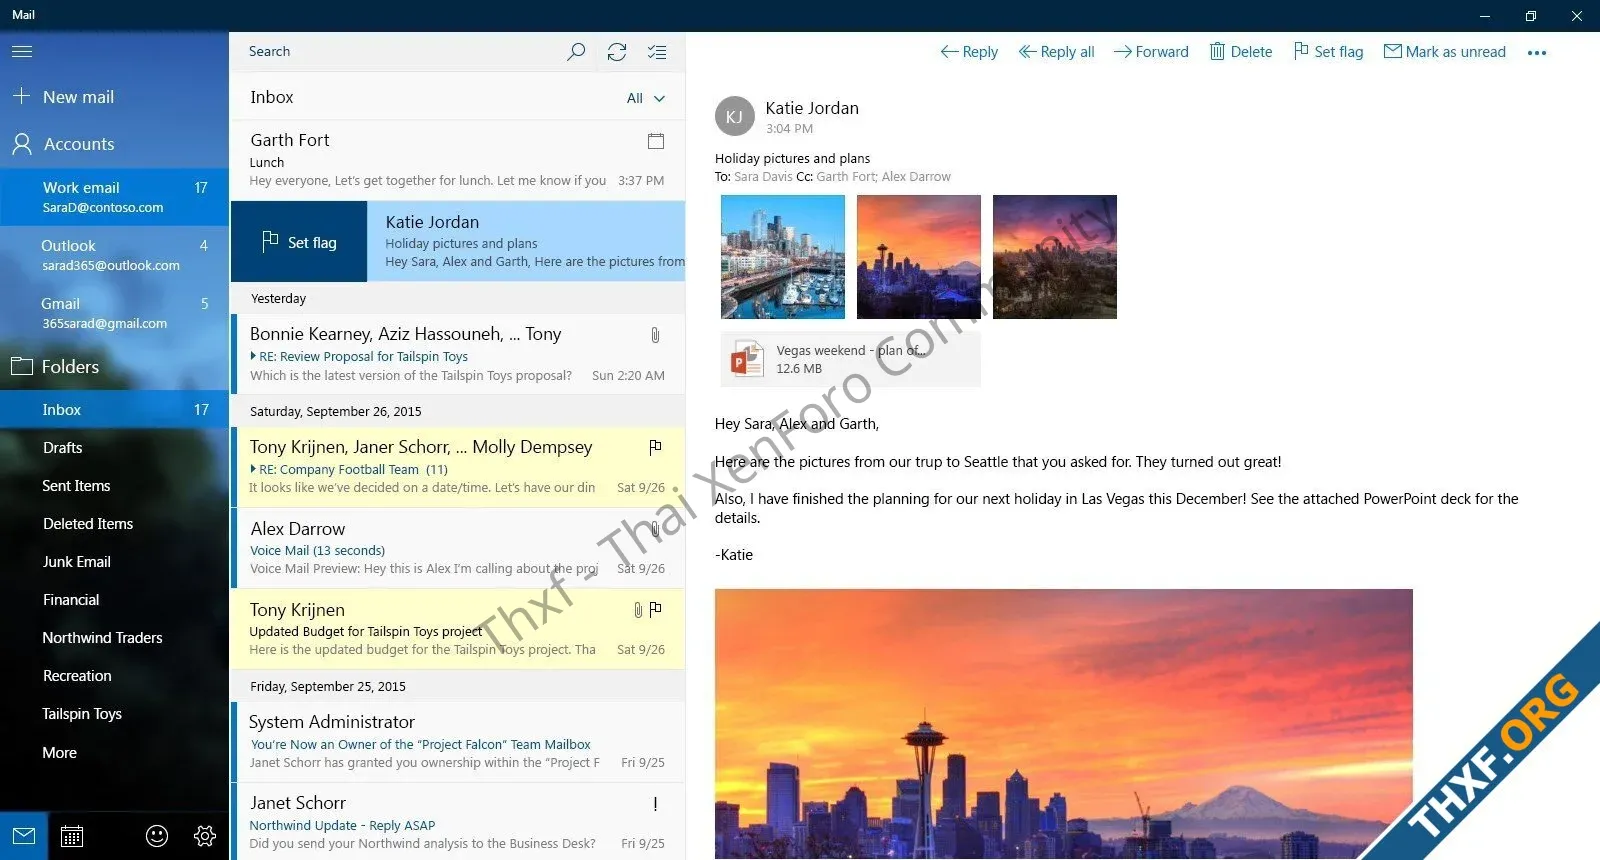Toggle the flag on Updated Budget email
1600x860 pixels.
point(655,609)
